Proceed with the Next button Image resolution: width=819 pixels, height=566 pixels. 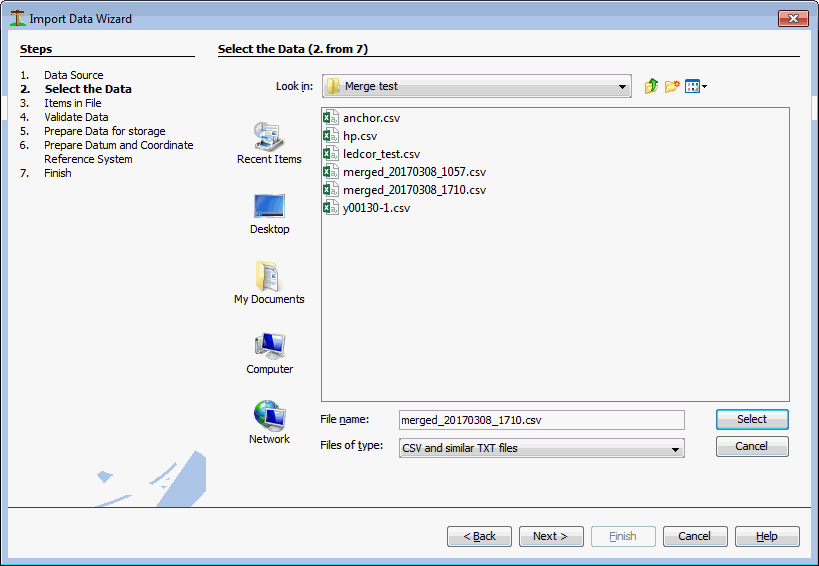click(551, 536)
